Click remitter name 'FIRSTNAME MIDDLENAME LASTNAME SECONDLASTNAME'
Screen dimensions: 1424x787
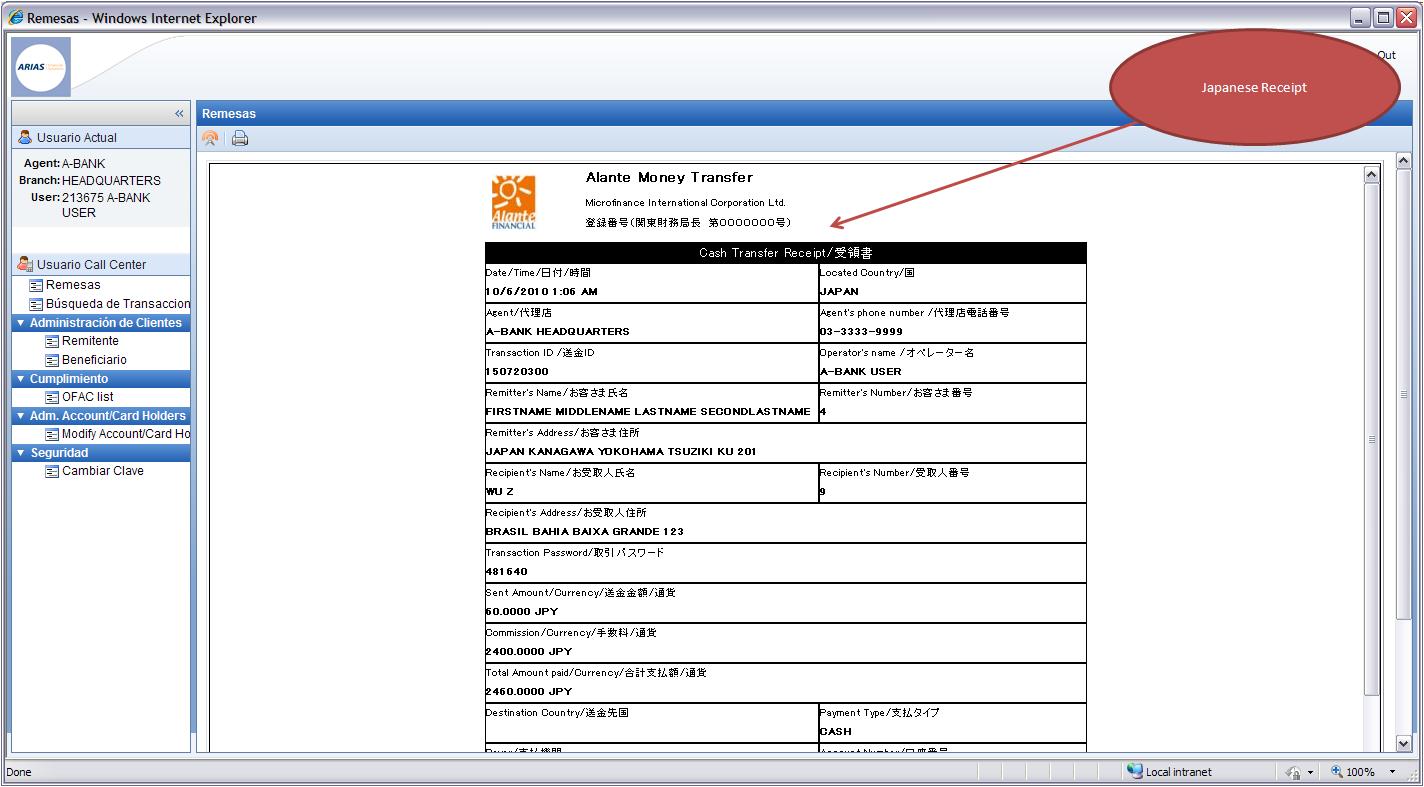click(648, 412)
